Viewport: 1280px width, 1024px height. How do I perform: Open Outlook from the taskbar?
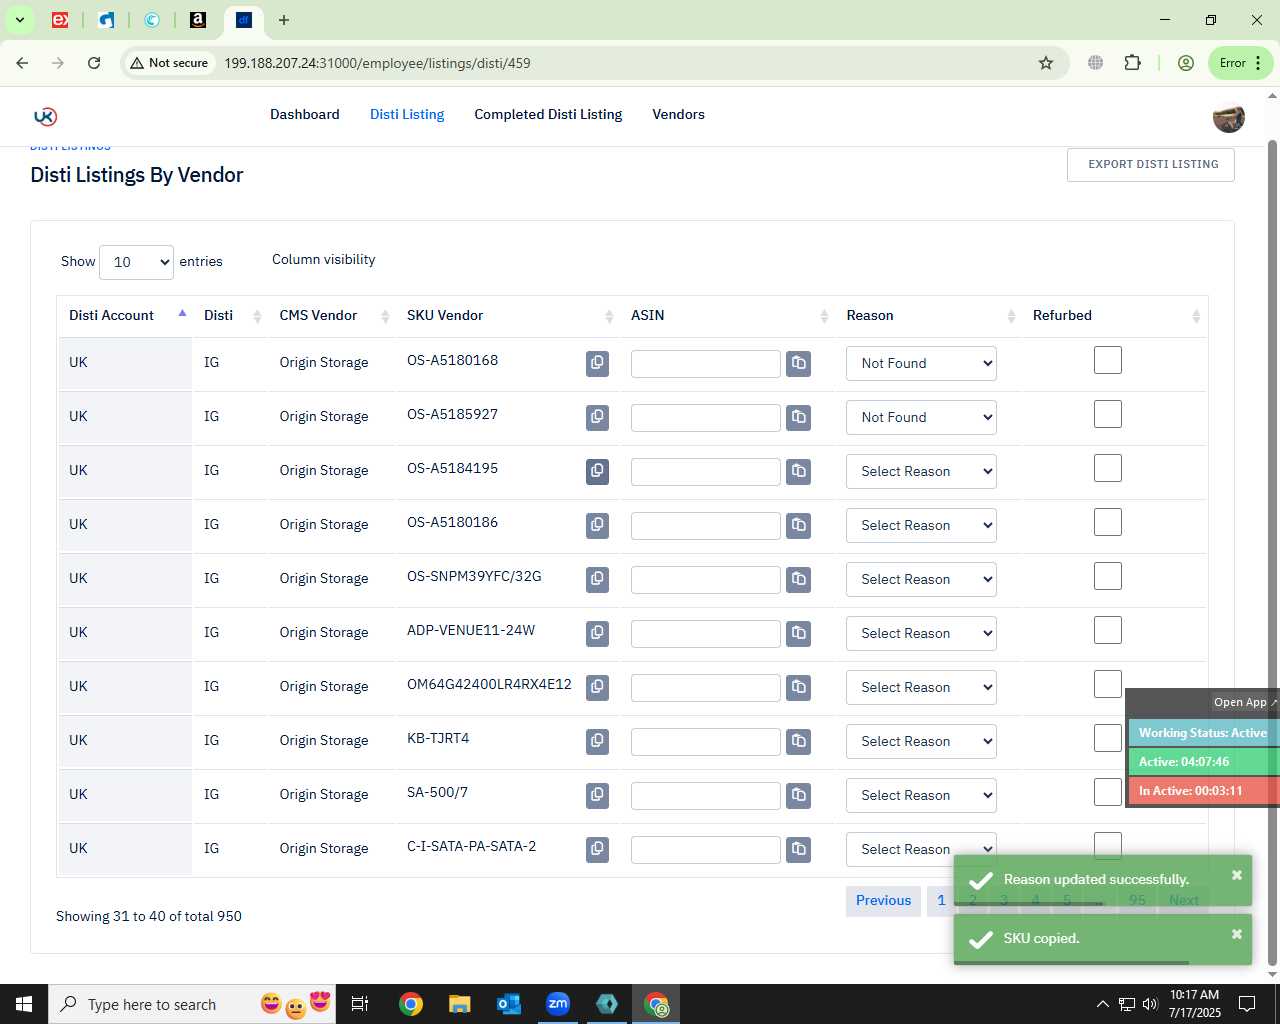[x=509, y=1004]
